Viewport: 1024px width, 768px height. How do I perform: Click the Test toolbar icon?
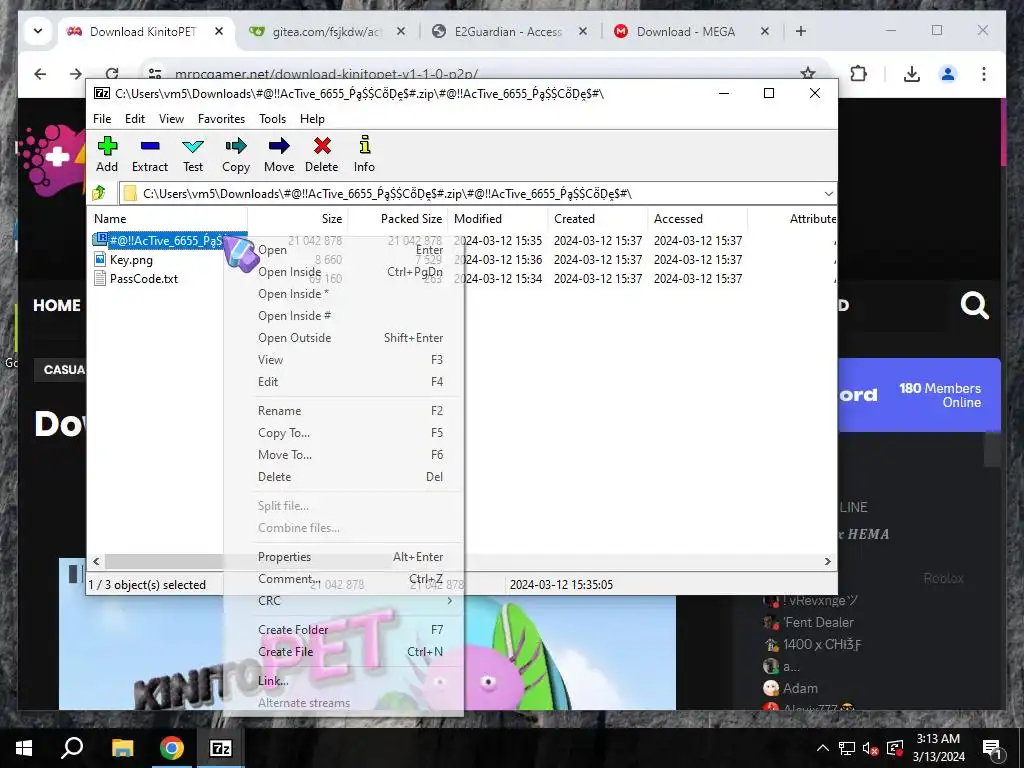click(193, 146)
